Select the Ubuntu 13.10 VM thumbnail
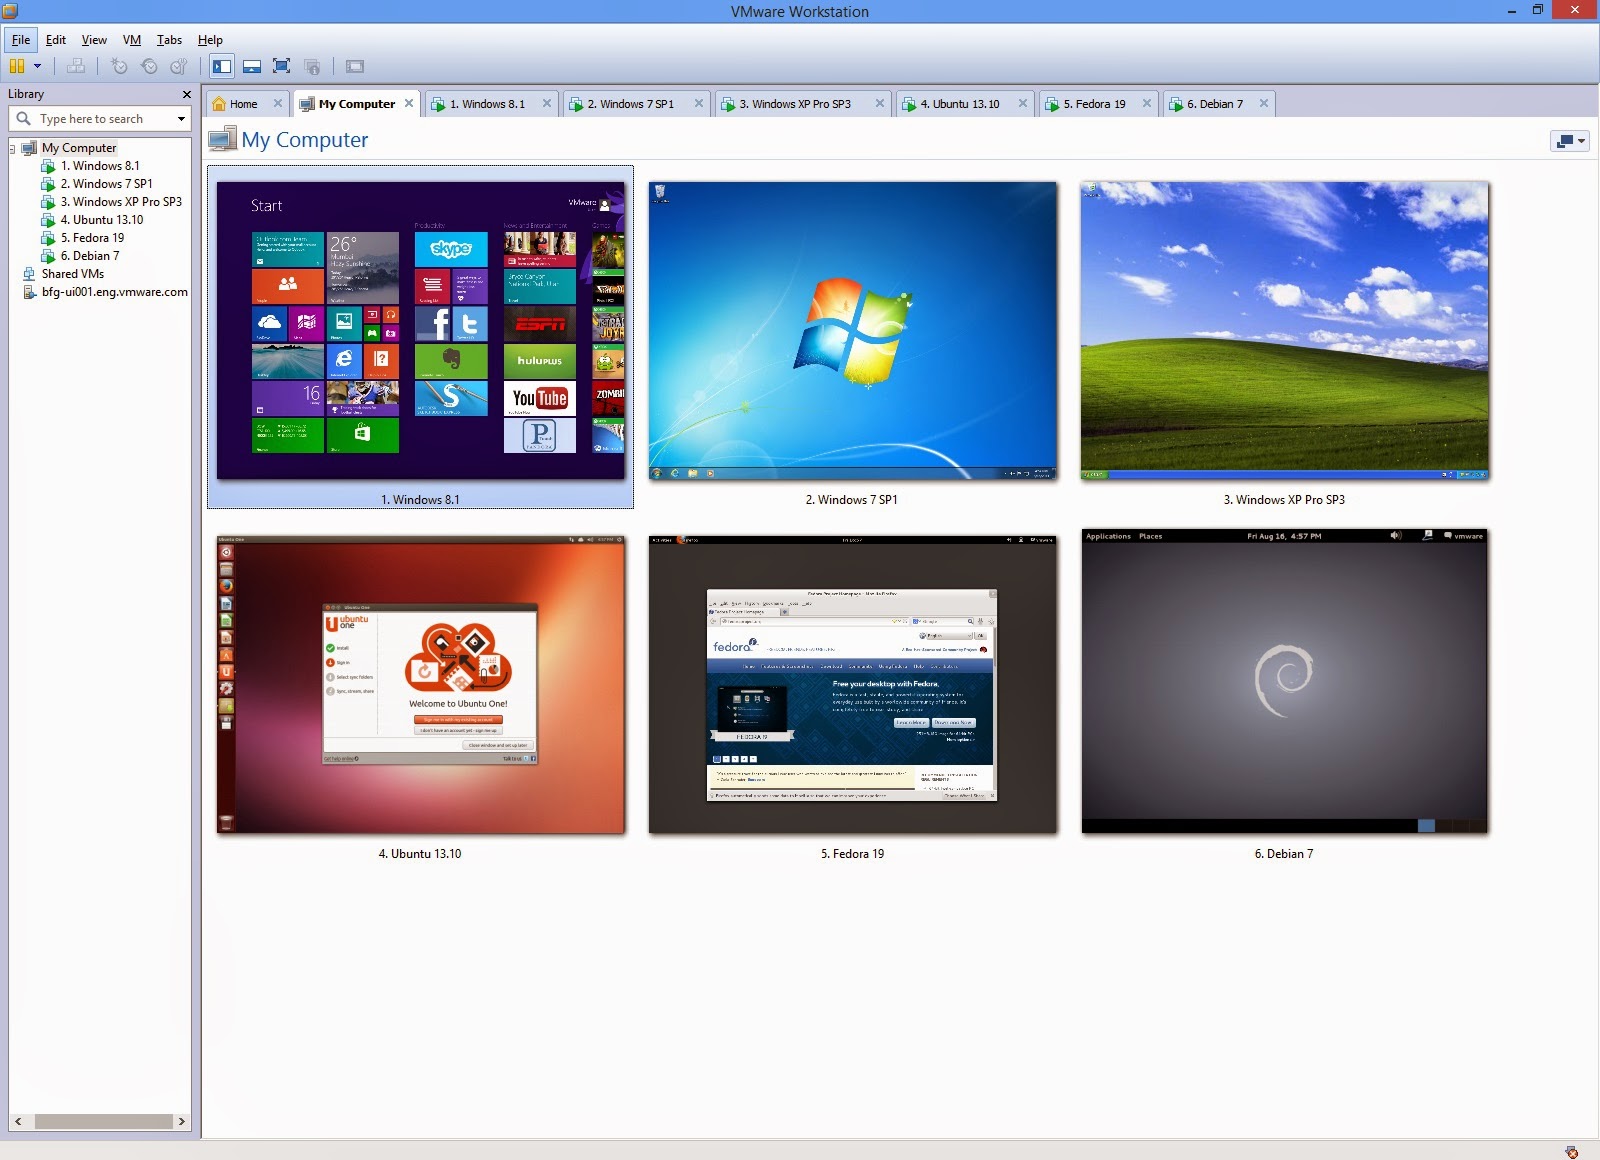1600x1160 pixels. [421, 684]
